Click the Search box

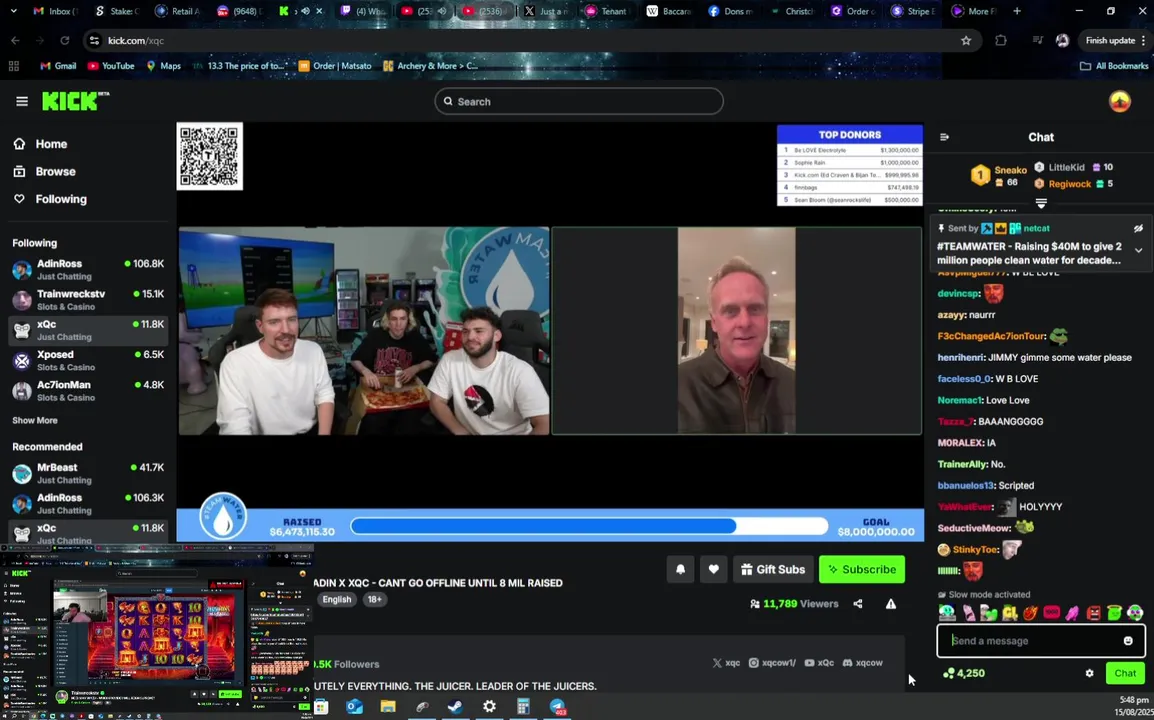point(578,102)
